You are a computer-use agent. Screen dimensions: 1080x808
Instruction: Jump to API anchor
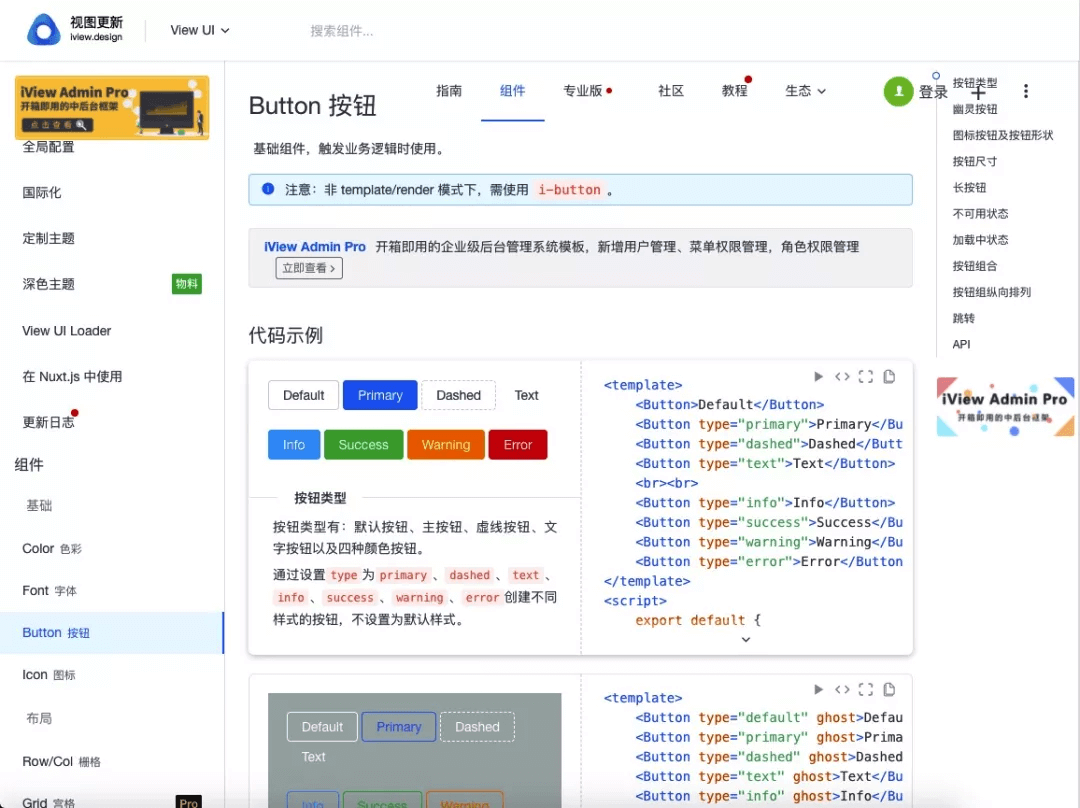click(x=961, y=344)
